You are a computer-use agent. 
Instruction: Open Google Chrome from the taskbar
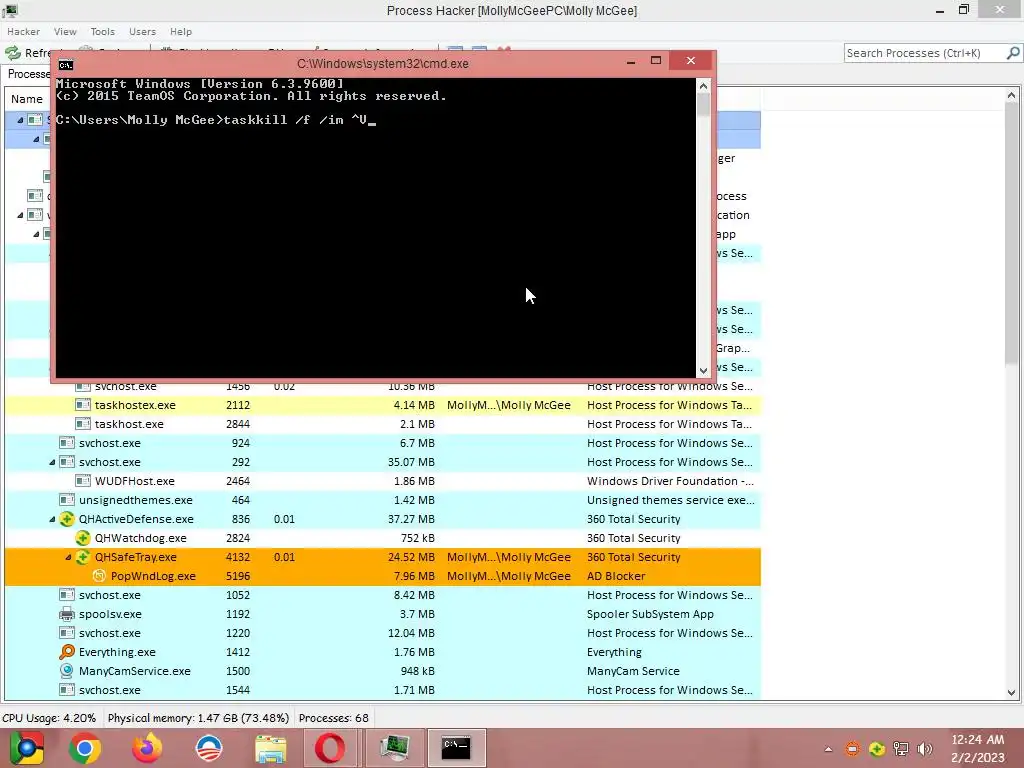(x=85, y=748)
